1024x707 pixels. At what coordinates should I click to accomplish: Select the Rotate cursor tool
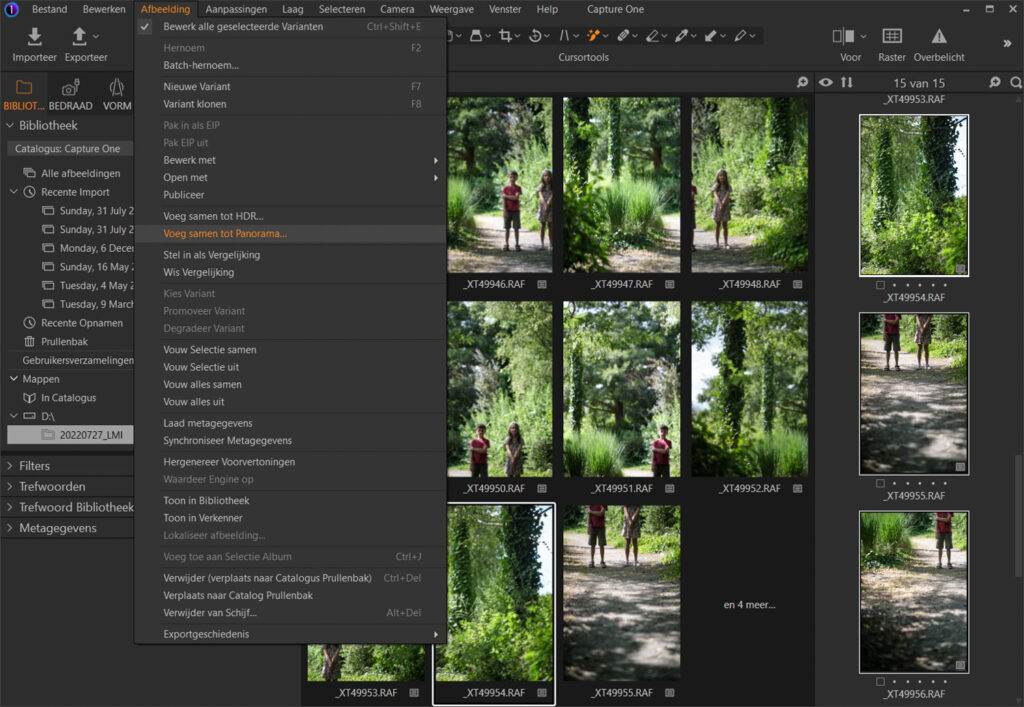tap(535, 36)
